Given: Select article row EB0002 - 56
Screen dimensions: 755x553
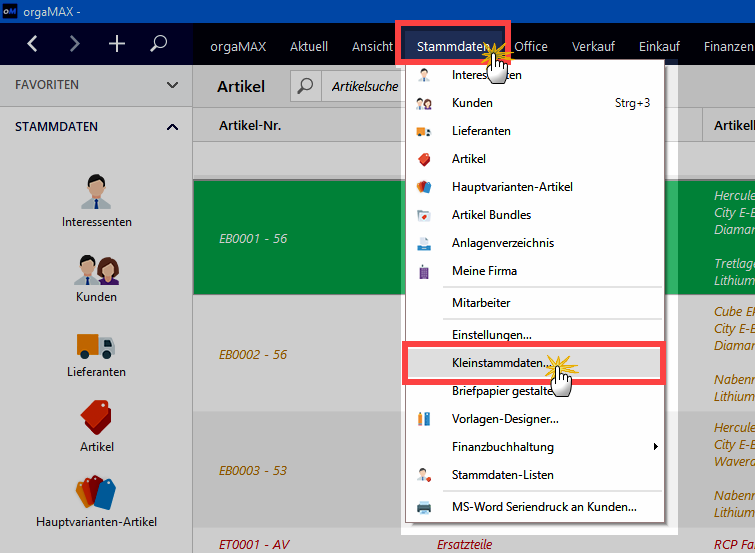Looking at the screenshot, I should (253, 355).
